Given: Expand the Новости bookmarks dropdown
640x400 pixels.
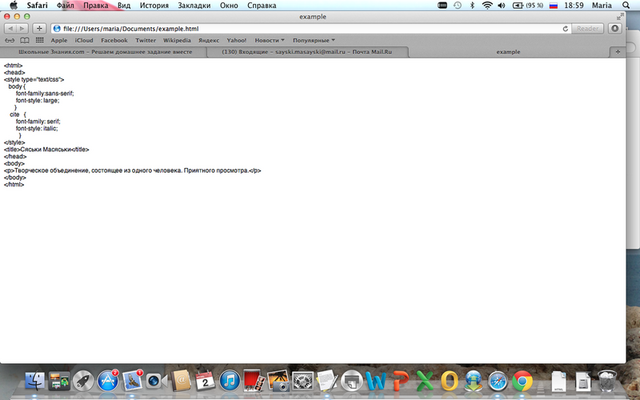Looking at the screenshot, I should pyautogui.click(x=269, y=40).
